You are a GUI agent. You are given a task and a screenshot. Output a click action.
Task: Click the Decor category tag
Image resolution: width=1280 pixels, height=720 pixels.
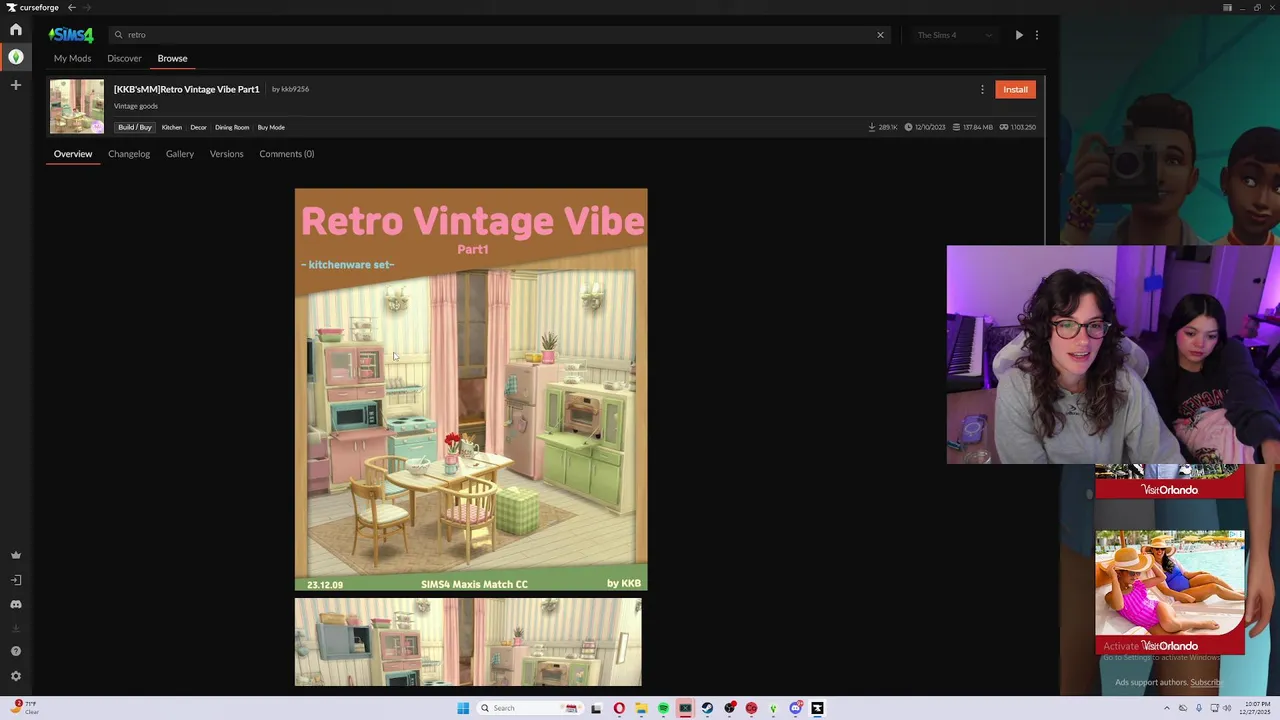click(x=198, y=127)
